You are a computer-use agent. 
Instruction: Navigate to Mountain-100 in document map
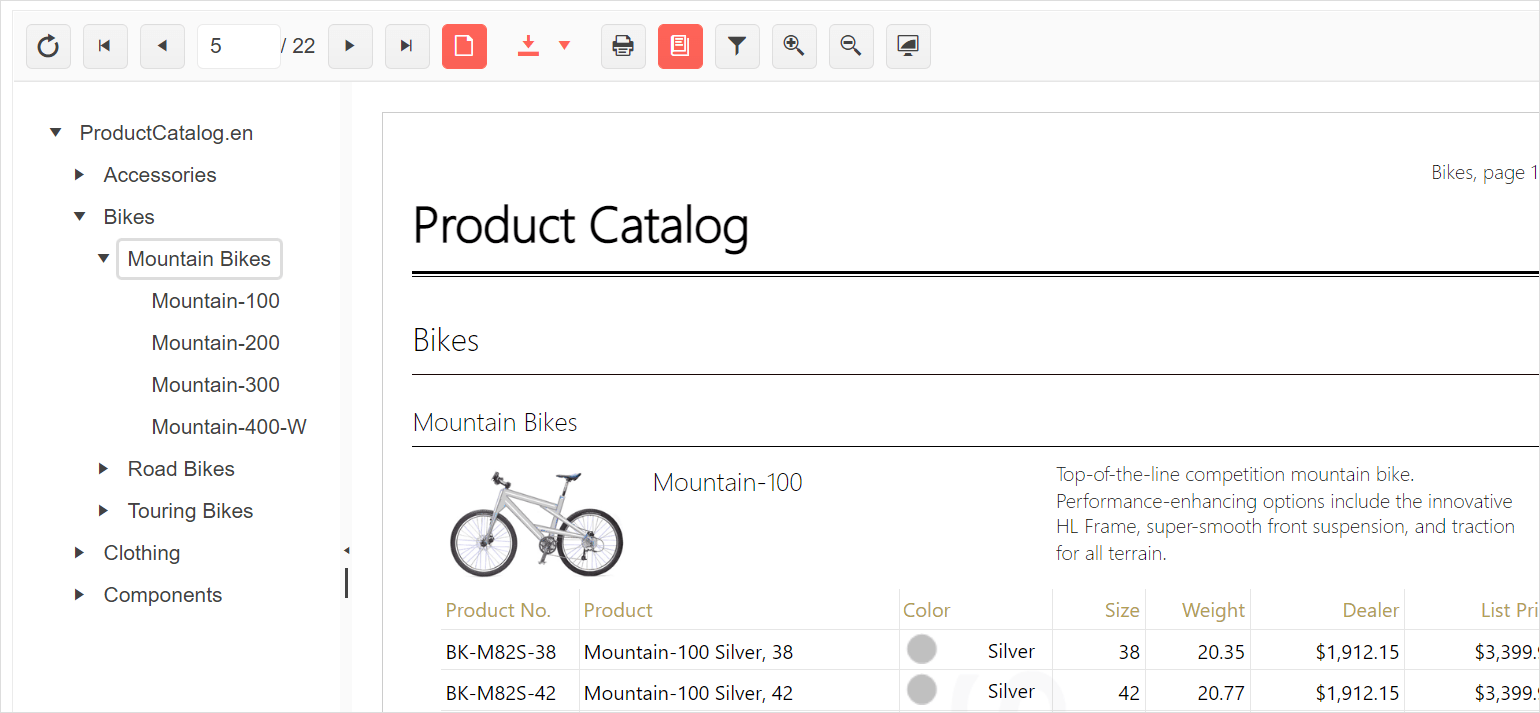(216, 301)
